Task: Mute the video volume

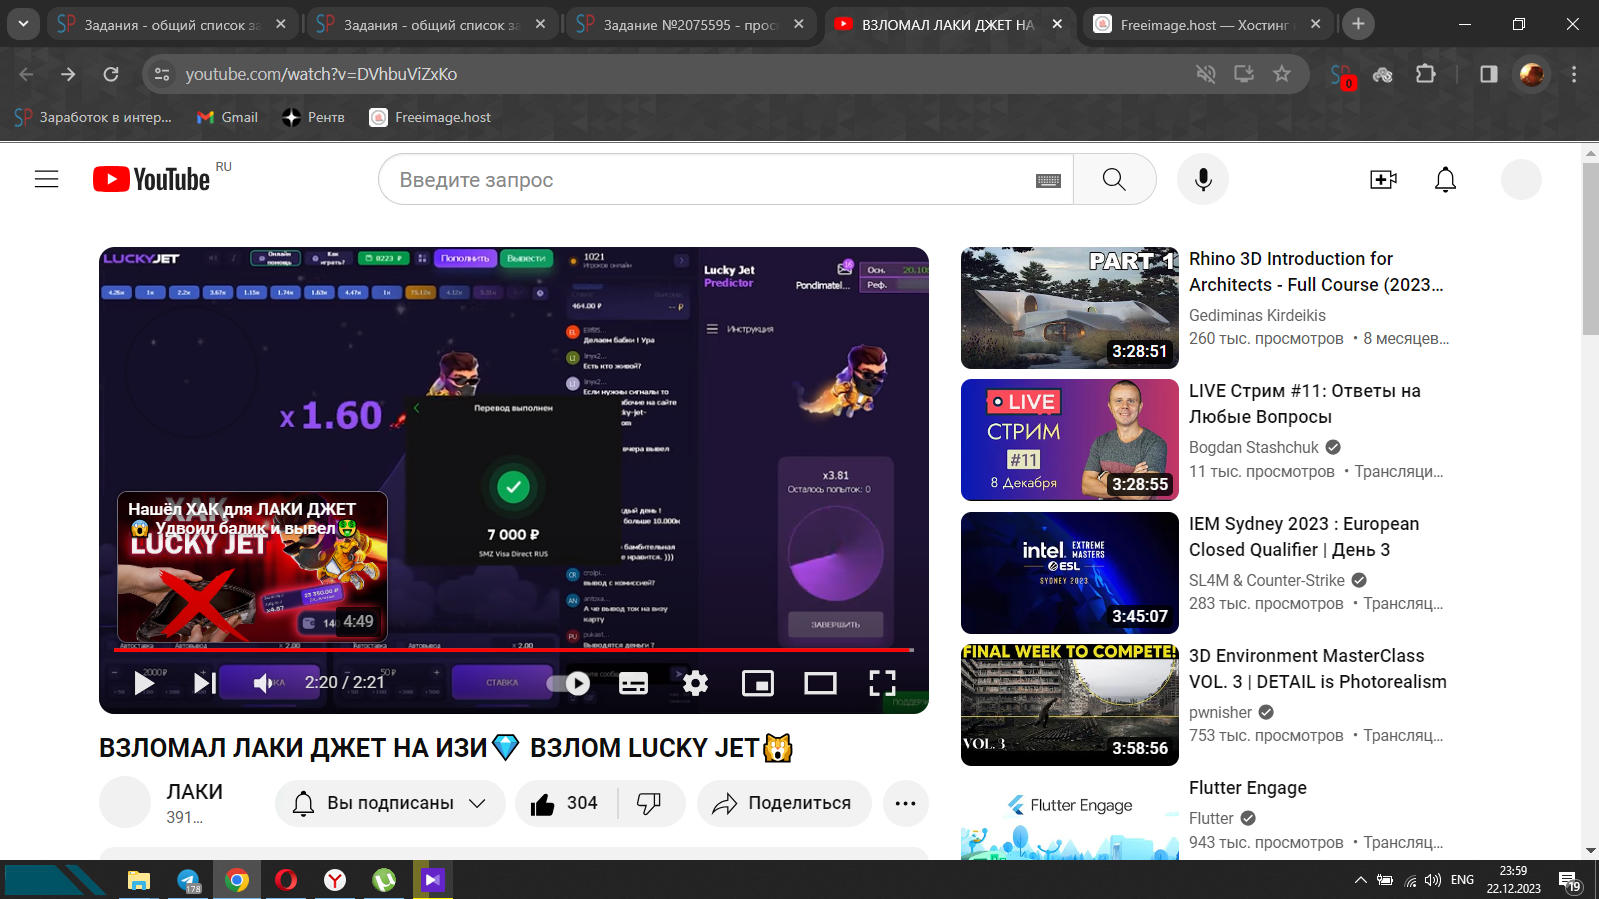Action: [263, 682]
